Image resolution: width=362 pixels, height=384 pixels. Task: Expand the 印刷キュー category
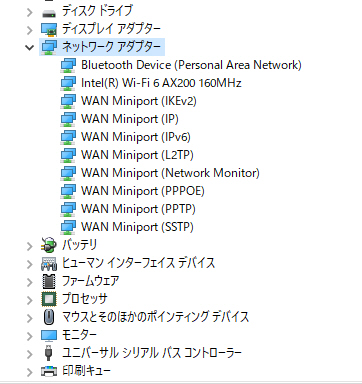(x=30, y=372)
